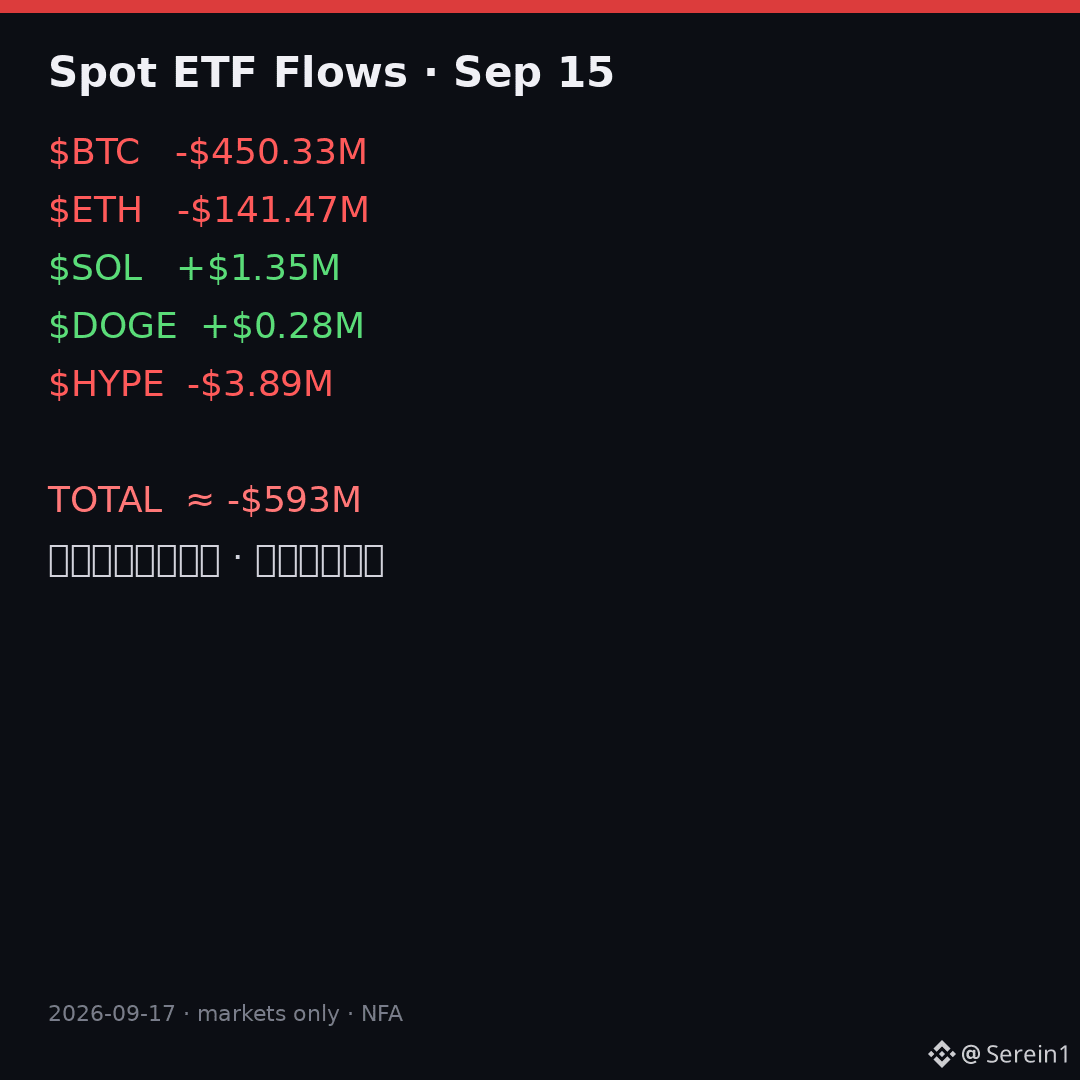Screen dimensions: 1080x1080
Task: Click the Binance logo icon in watermark
Action: [x=941, y=1054]
